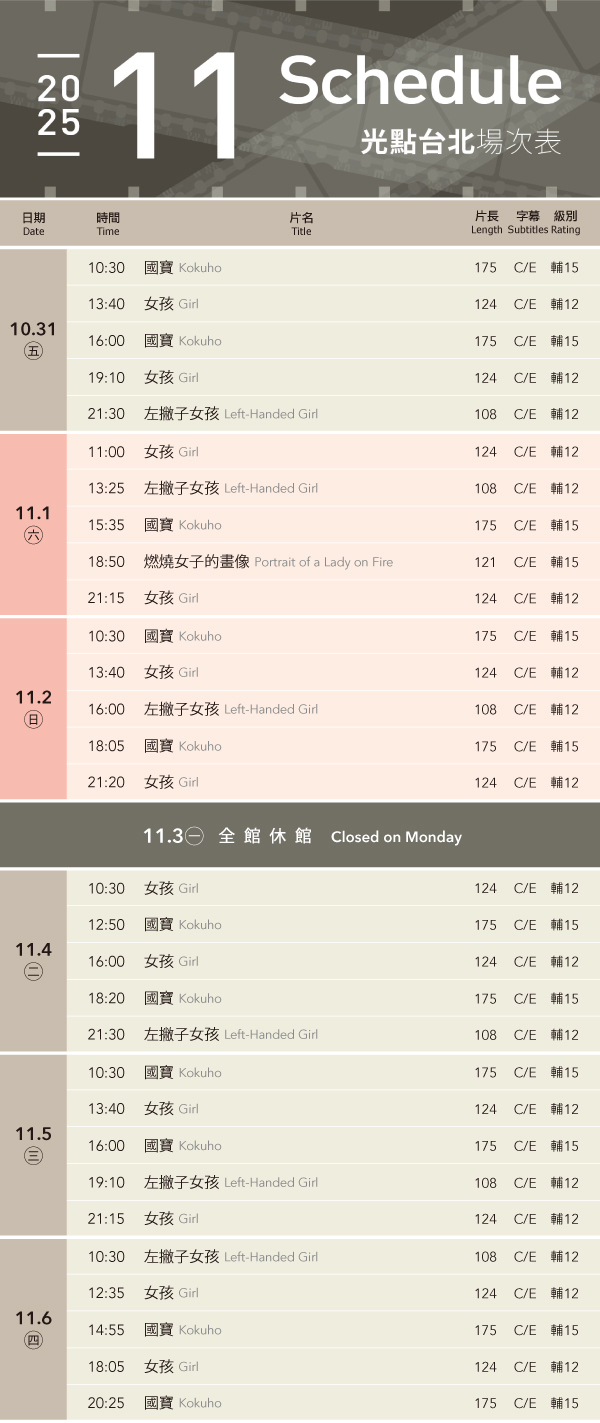Open the 12:35 Girl screening title
The height and width of the screenshot is (1423, 600).
coord(171,1293)
